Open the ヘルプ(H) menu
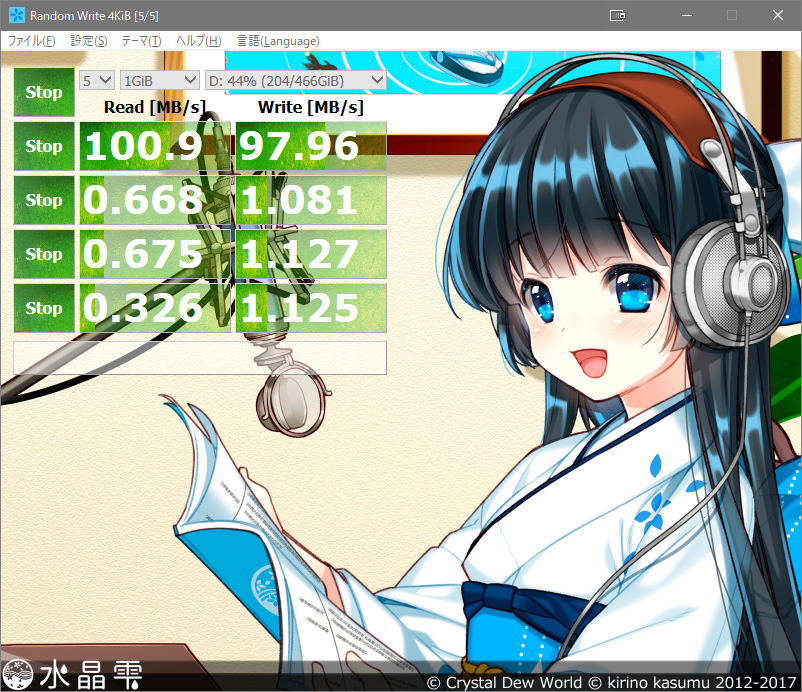Image resolution: width=802 pixels, height=692 pixels. pos(199,41)
